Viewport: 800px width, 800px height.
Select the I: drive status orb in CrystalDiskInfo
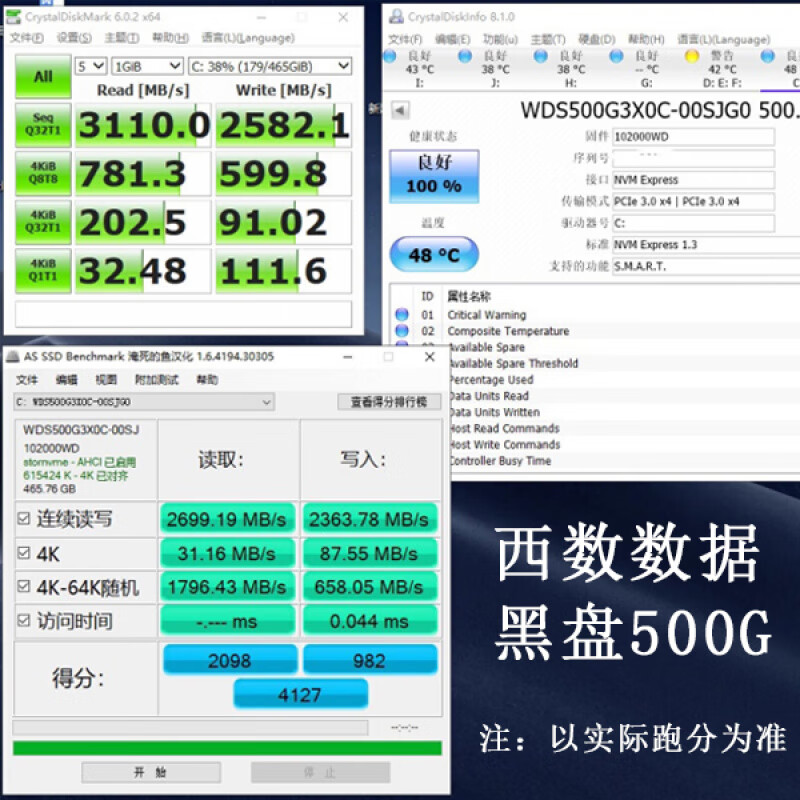tap(390, 56)
